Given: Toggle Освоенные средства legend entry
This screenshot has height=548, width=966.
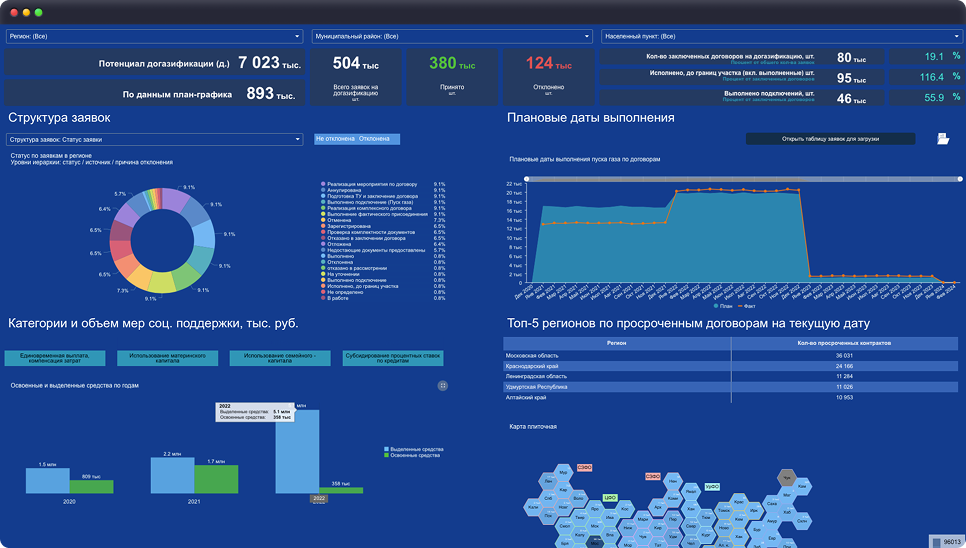Looking at the screenshot, I should (412, 455).
